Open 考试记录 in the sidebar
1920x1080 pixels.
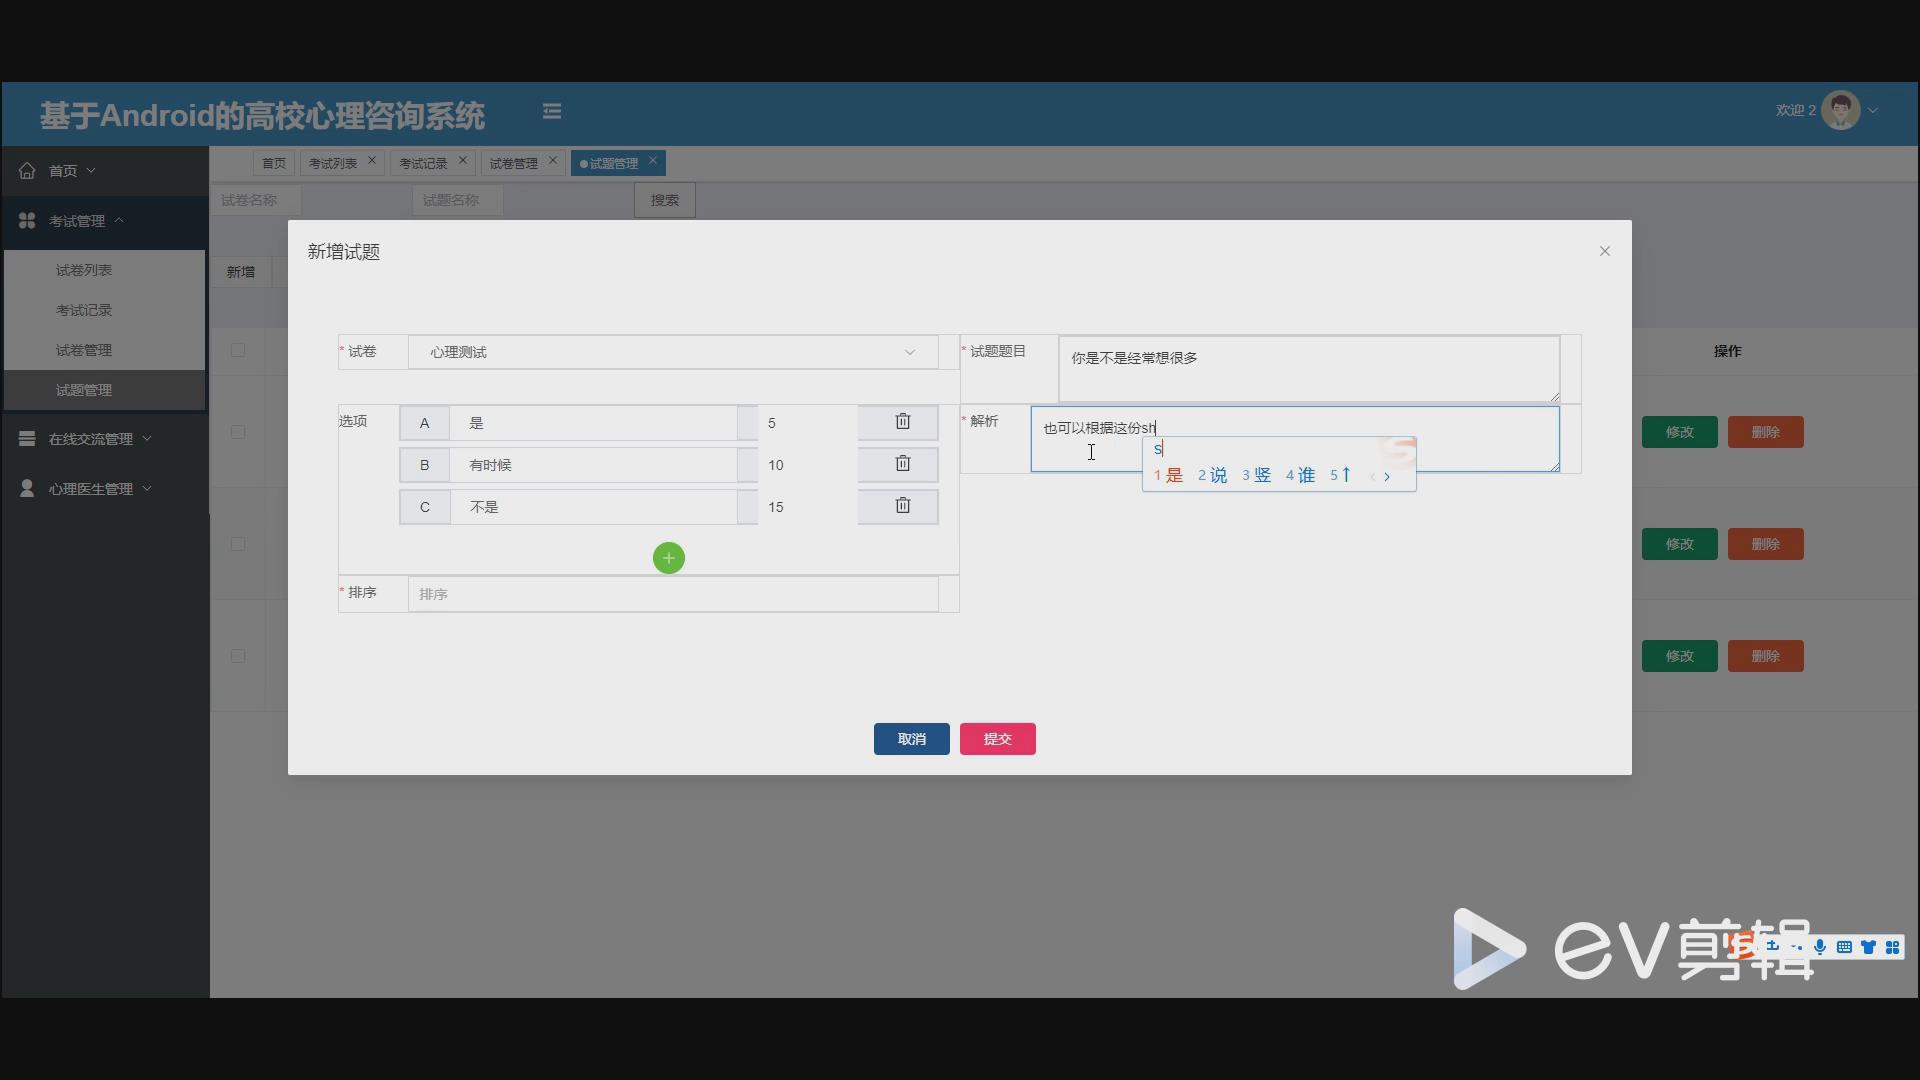(x=84, y=310)
